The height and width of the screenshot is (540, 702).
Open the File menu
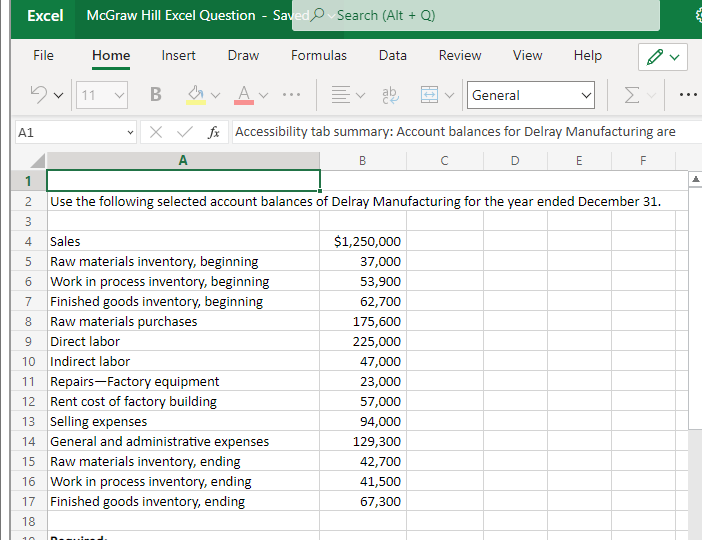tap(43, 56)
